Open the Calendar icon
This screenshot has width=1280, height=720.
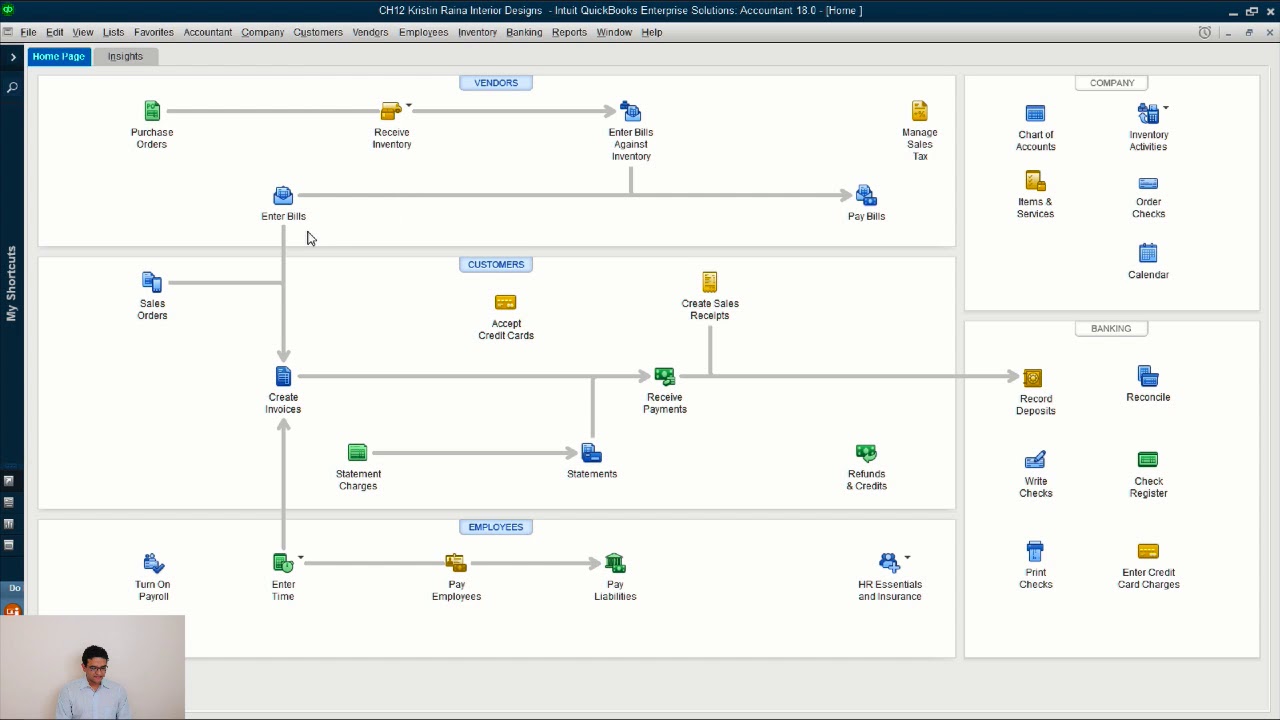click(x=1148, y=253)
